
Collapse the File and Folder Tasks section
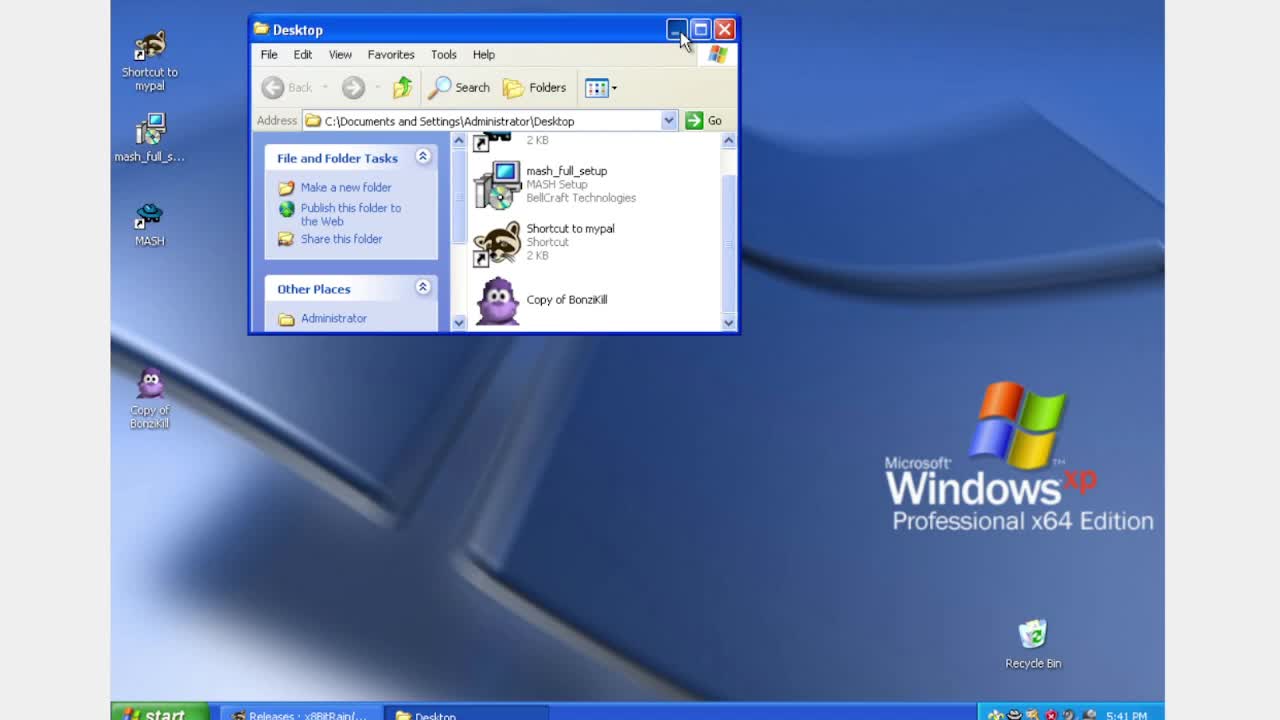click(x=422, y=157)
